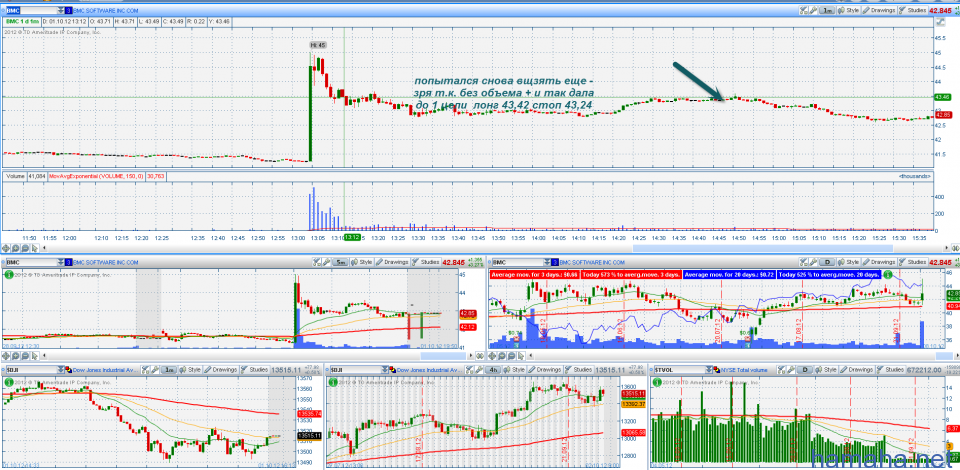Click green info icon in $DJI 1m chart

tap(9, 382)
